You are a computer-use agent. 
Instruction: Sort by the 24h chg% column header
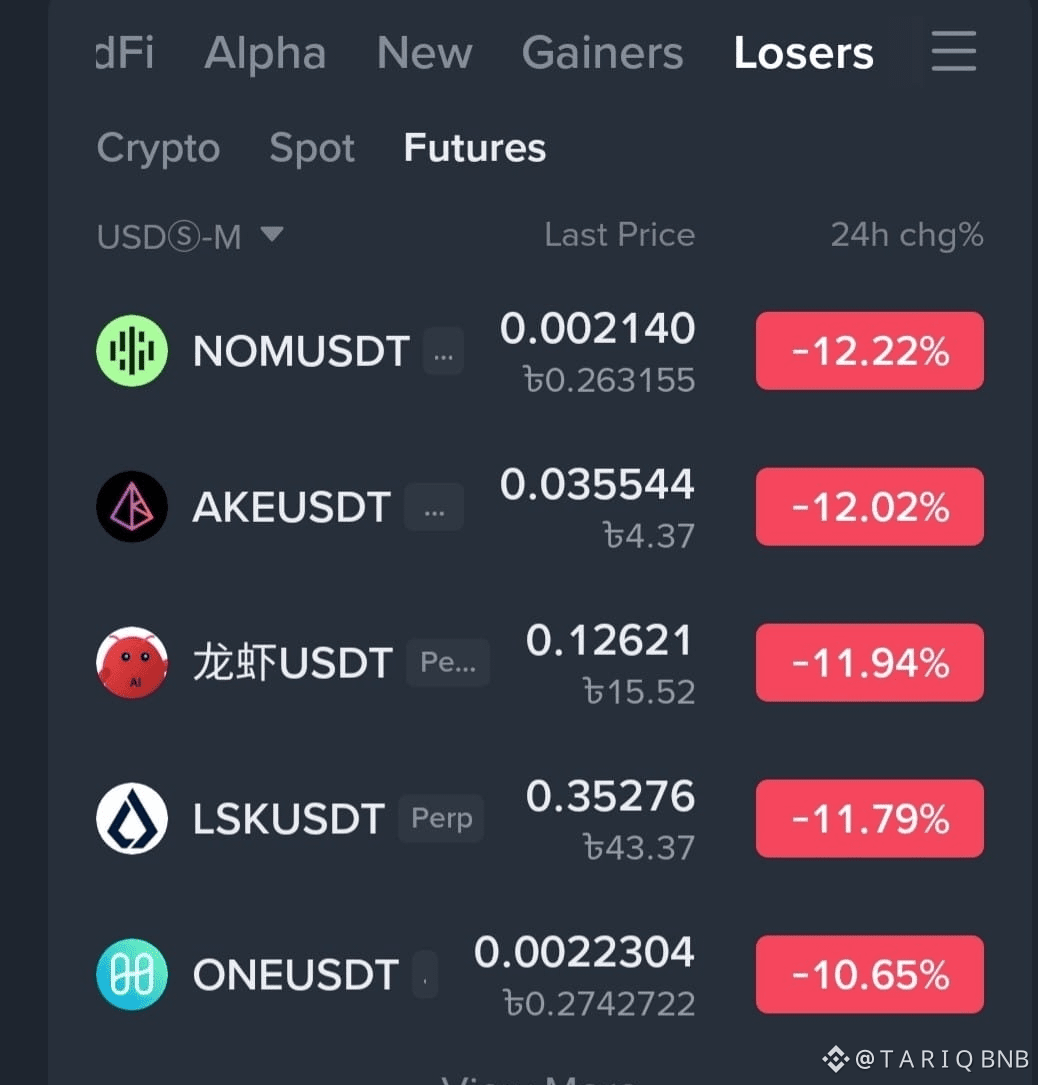(907, 235)
